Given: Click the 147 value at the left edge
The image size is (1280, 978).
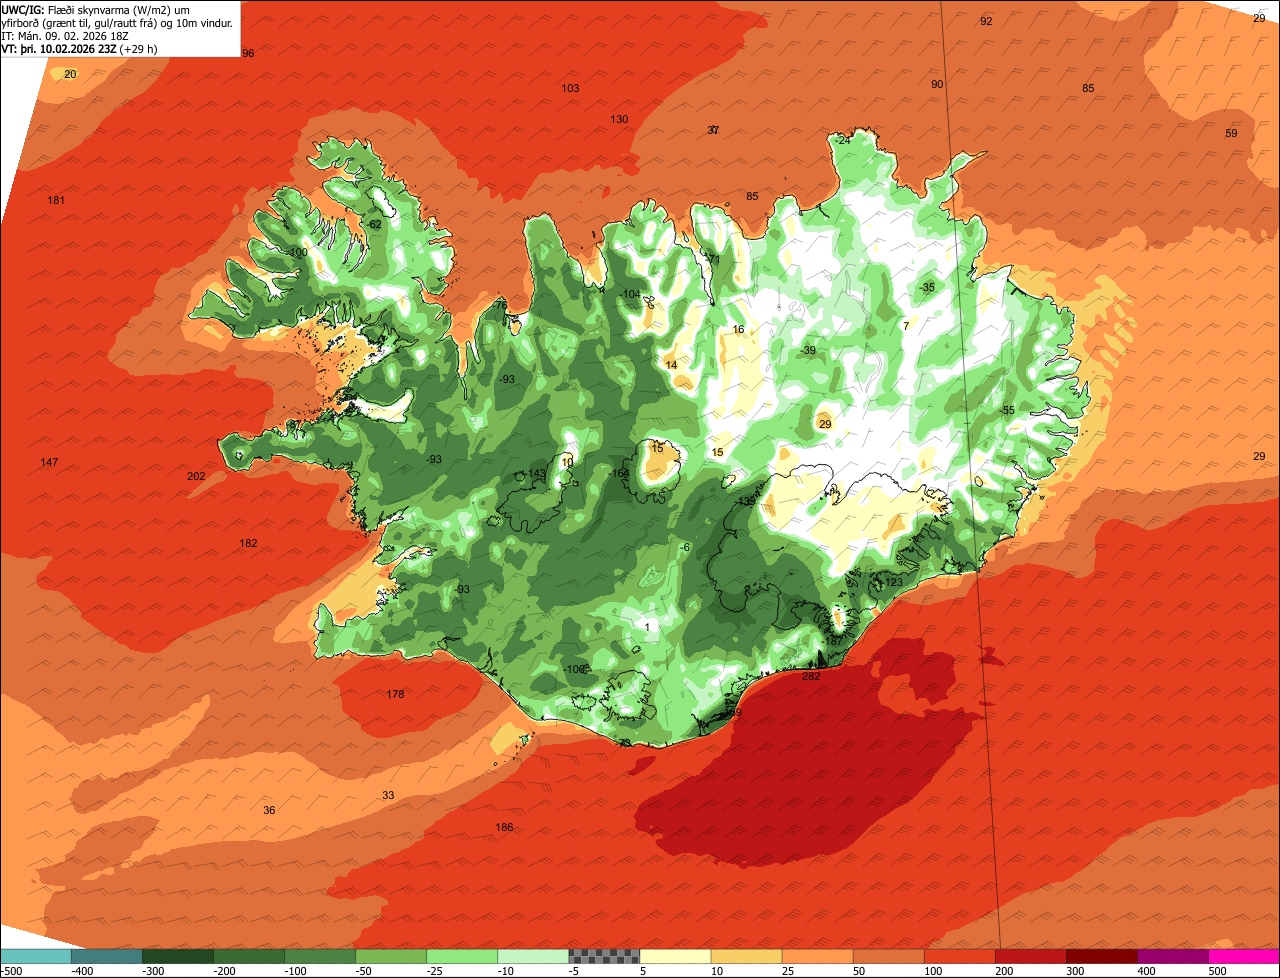Looking at the screenshot, I should [x=49, y=462].
